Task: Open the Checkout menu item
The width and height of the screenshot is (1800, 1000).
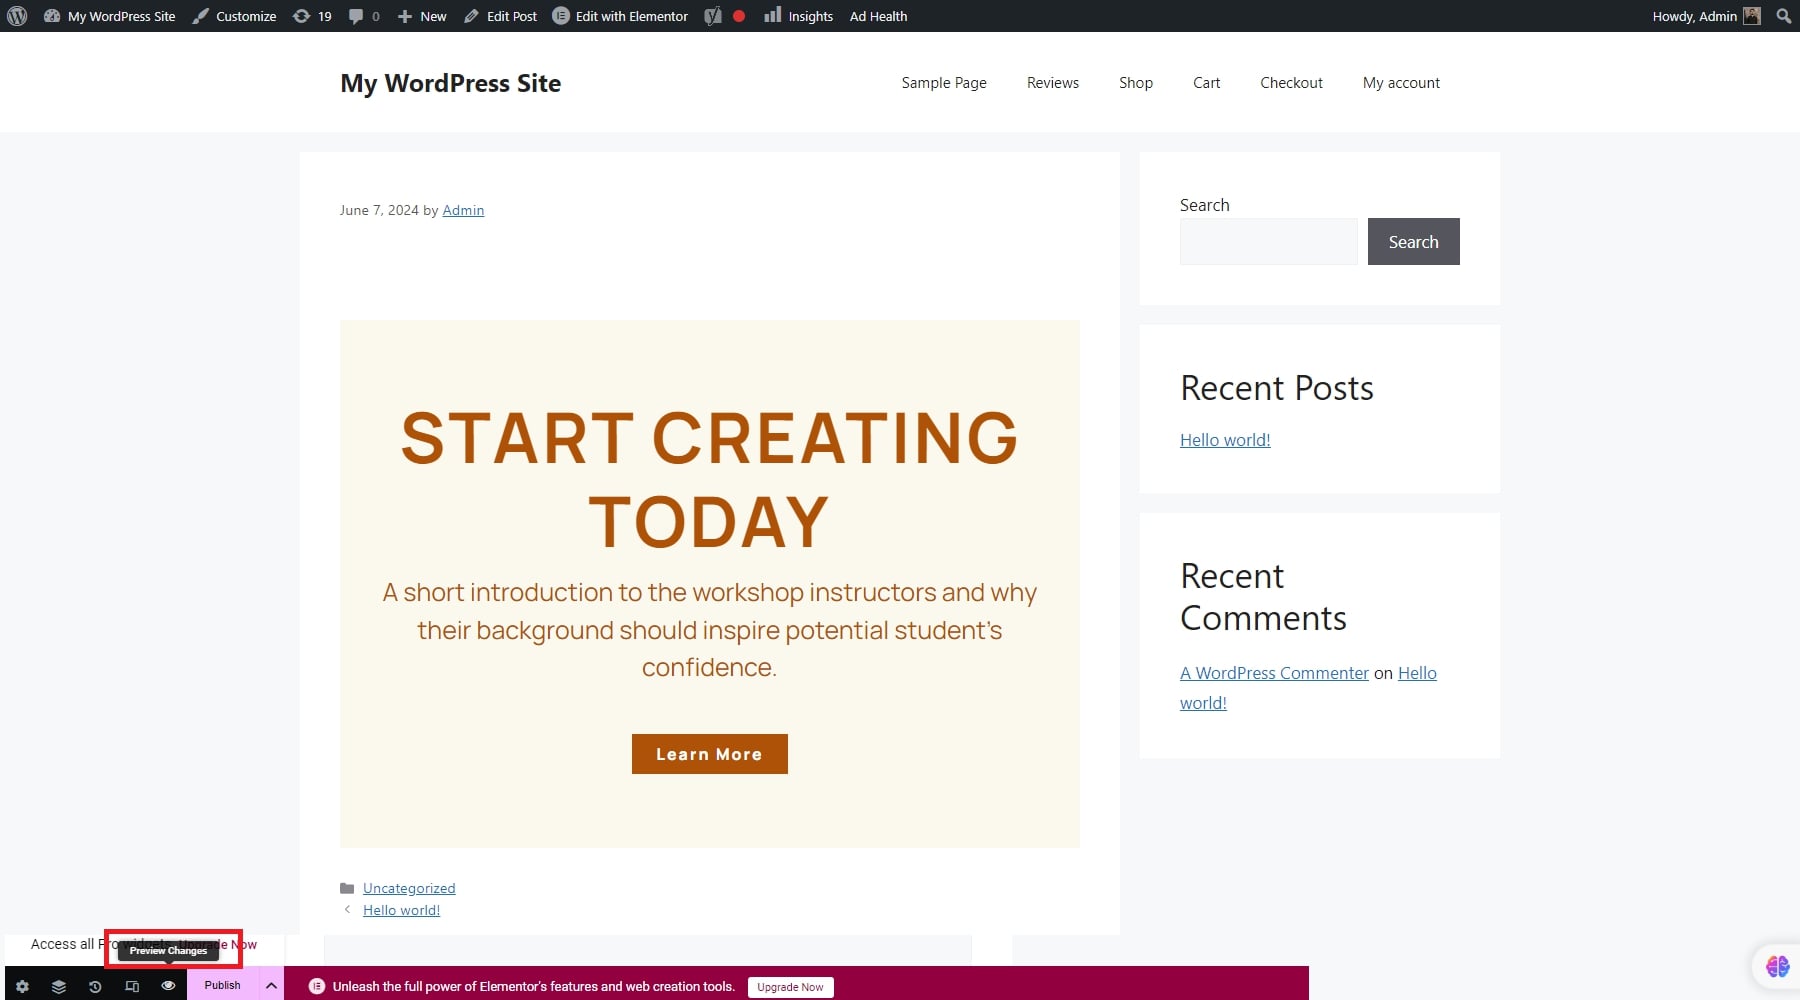Action: tap(1291, 83)
